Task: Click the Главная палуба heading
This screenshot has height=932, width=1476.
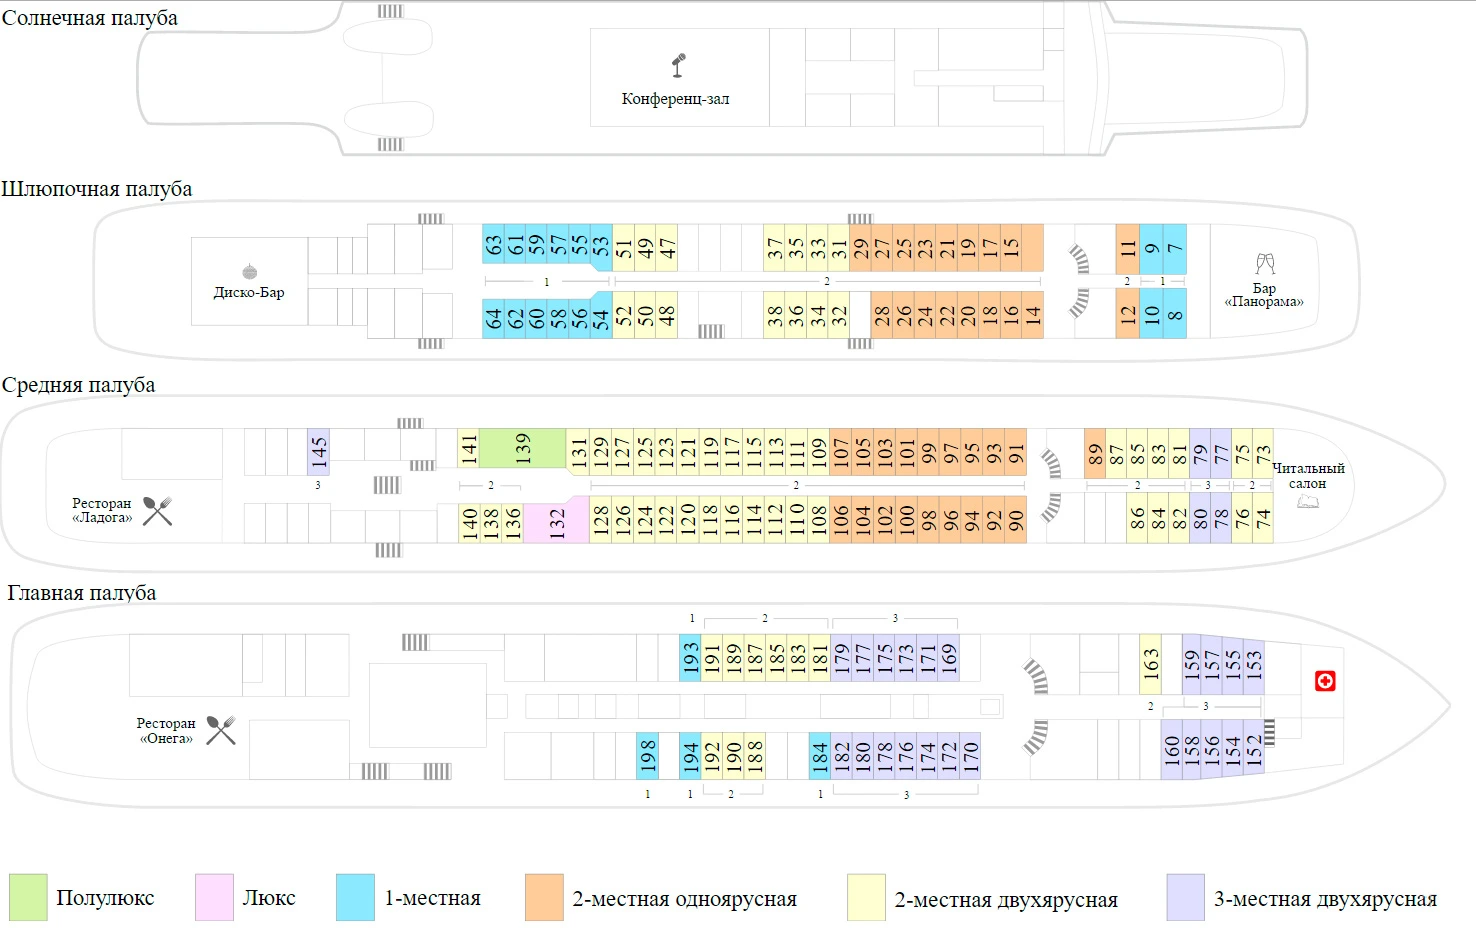Action: pyautogui.click(x=82, y=593)
